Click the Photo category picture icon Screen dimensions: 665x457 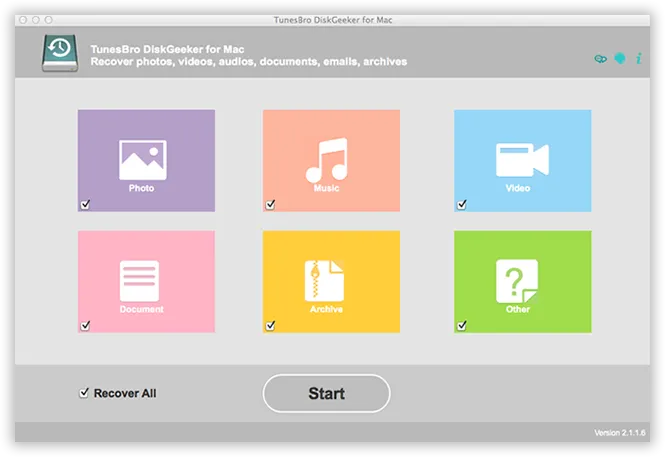pos(141,159)
